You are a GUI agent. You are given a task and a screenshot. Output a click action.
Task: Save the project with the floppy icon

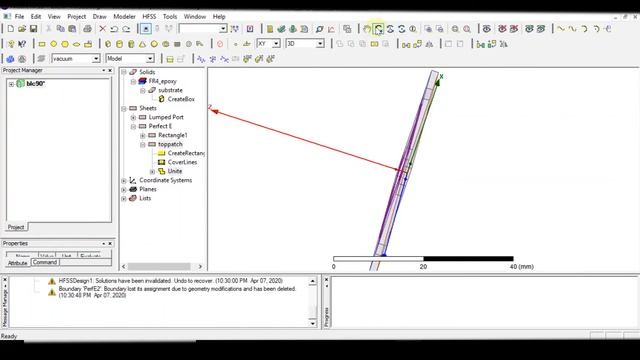pos(33,29)
